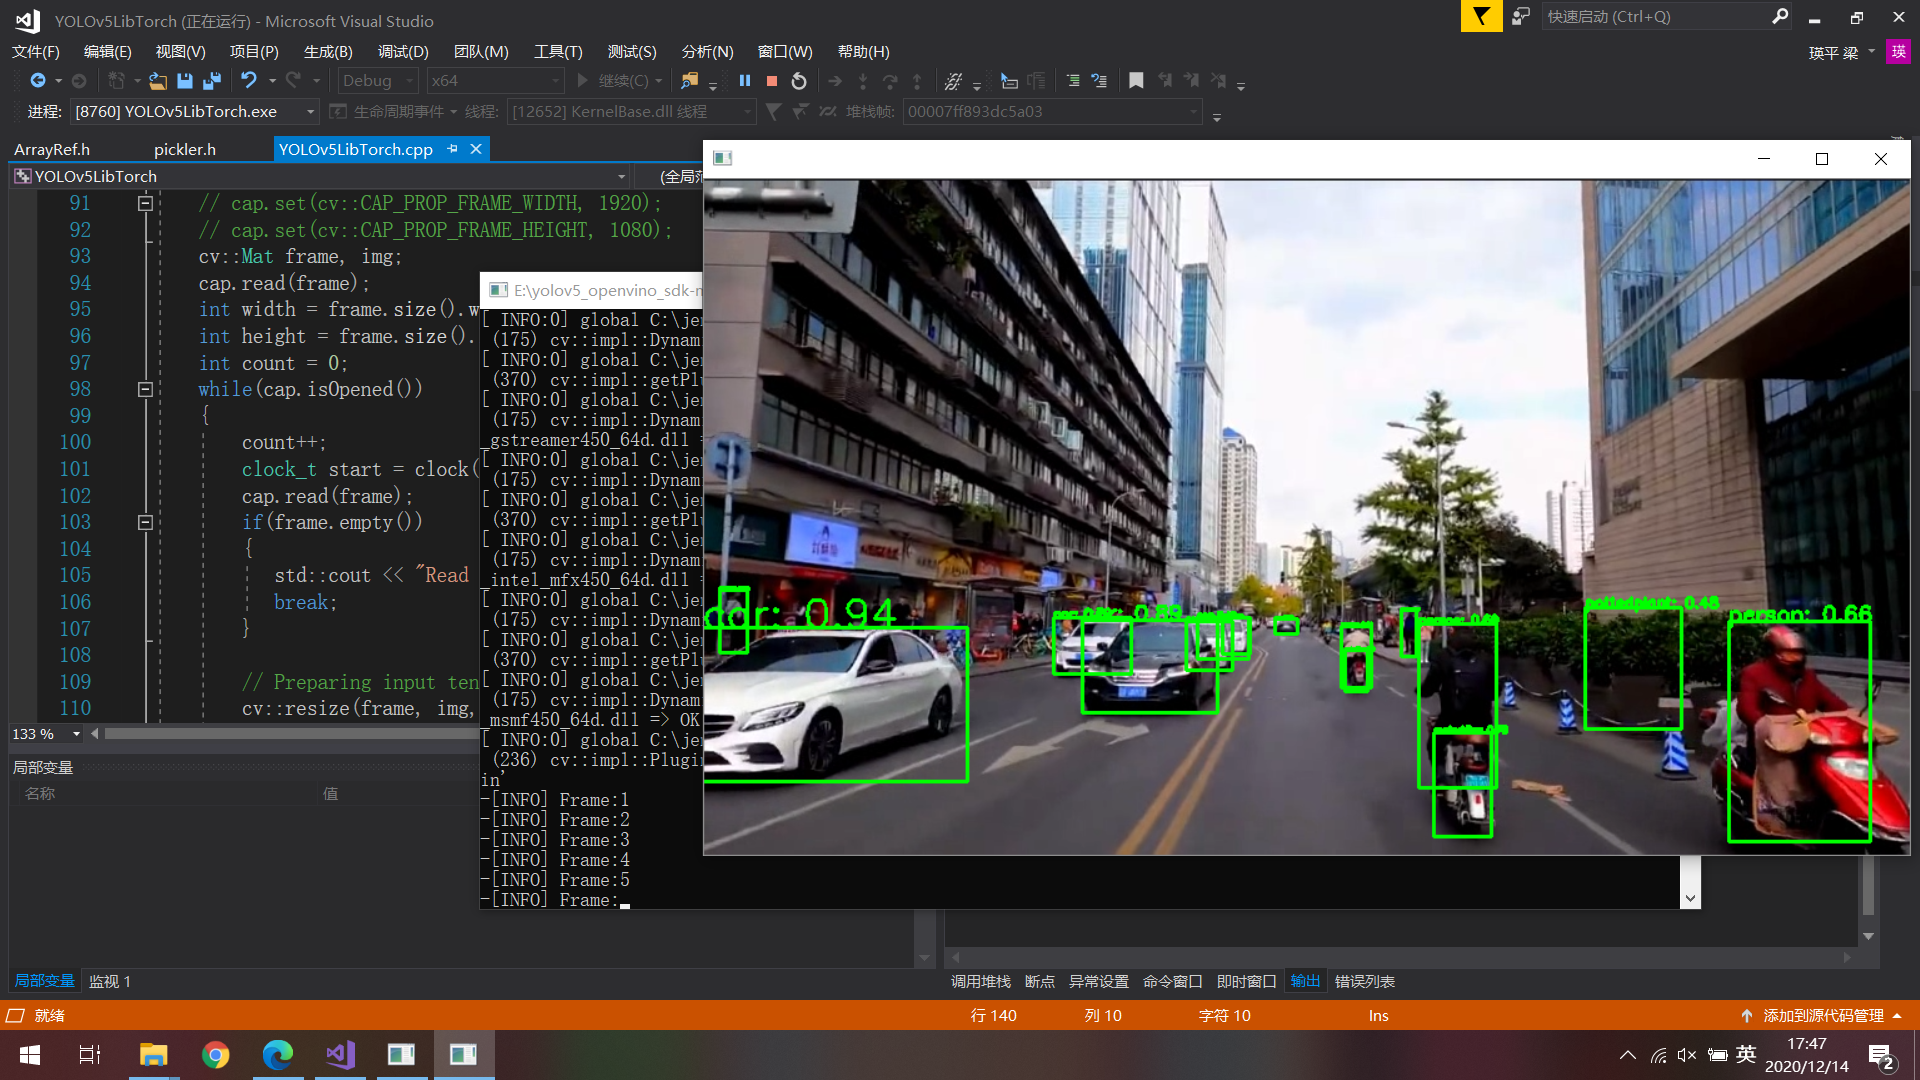
Task: Click the console window down scroll arrow
Action: click(x=1690, y=898)
